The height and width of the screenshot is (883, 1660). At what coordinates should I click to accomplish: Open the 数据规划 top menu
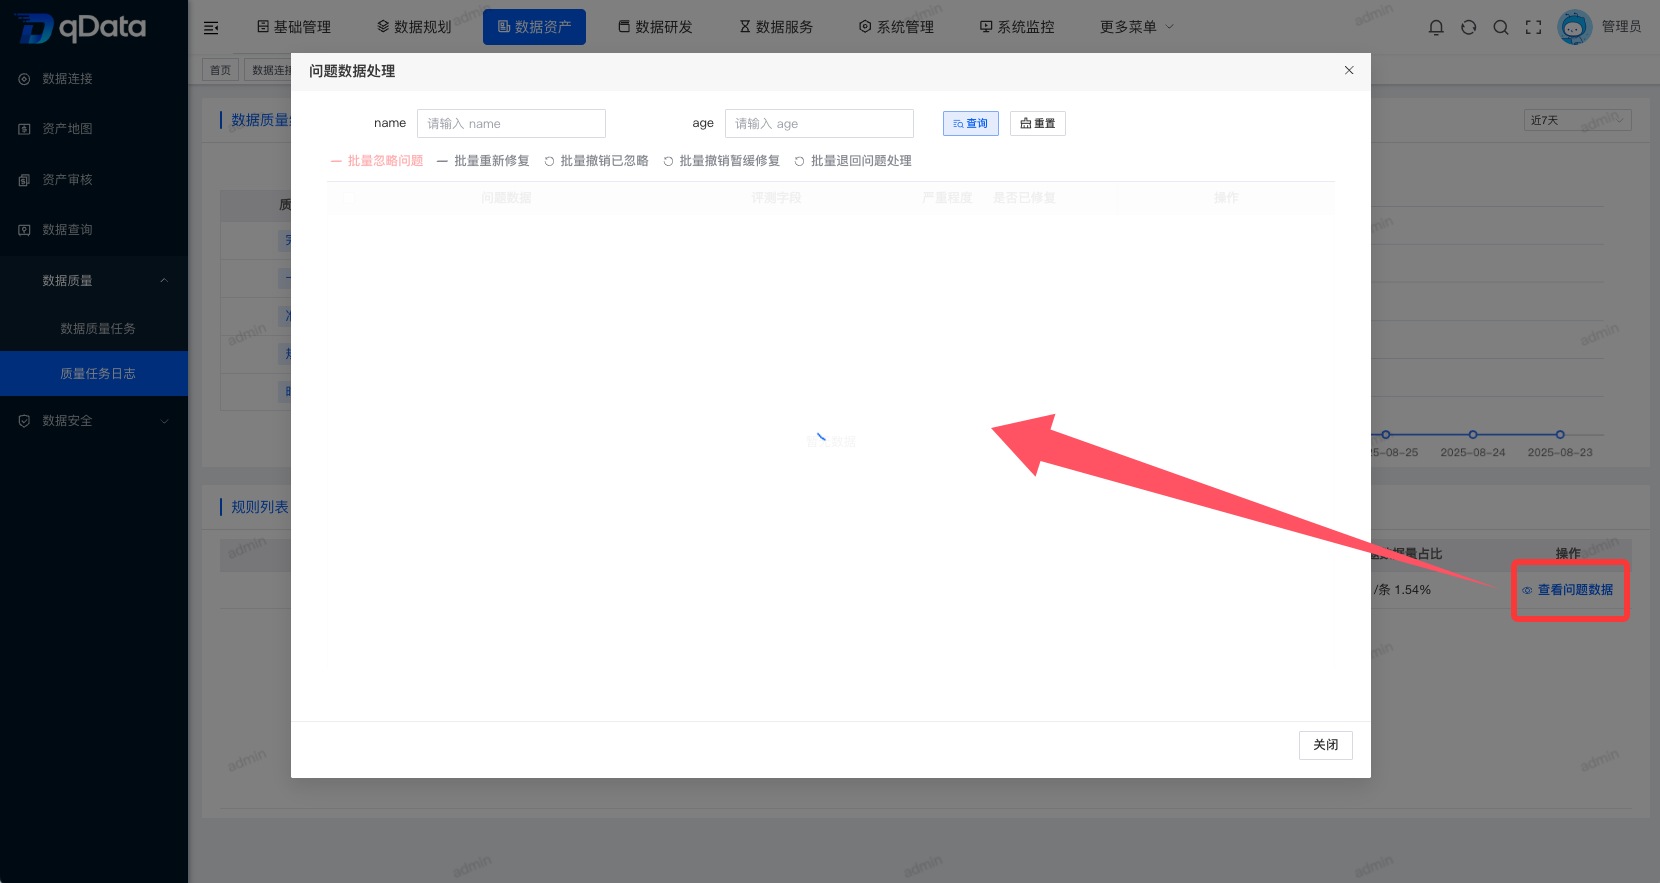(x=414, y=27)
